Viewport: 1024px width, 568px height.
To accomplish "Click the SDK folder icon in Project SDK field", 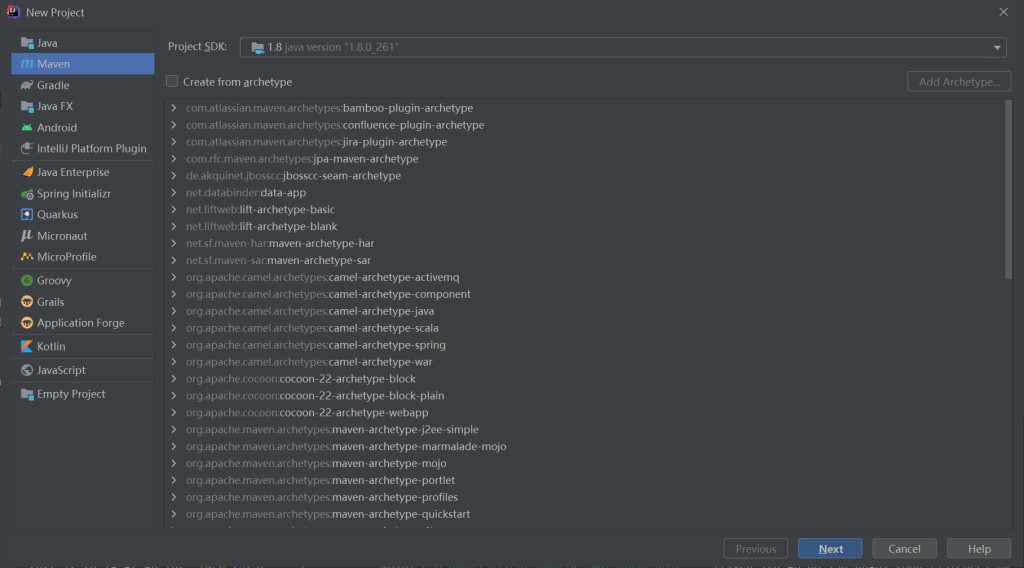I will [258, 48].
